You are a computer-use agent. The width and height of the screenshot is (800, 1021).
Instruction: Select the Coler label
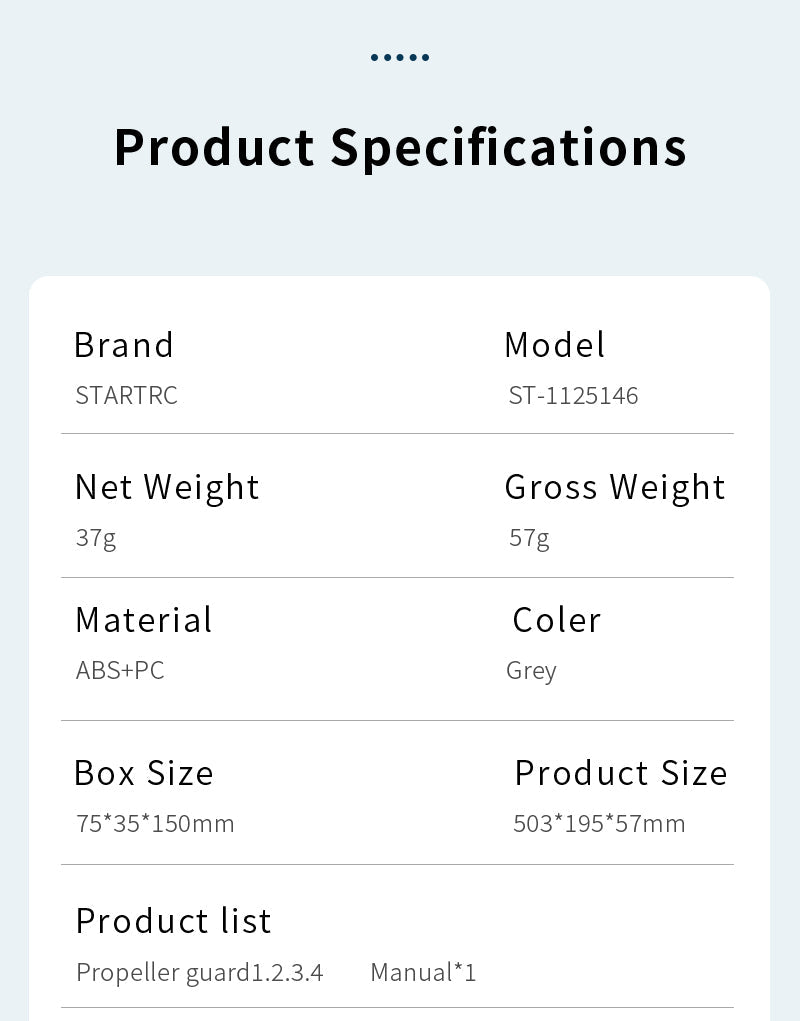pyautogui.click(x=557, y=620)
